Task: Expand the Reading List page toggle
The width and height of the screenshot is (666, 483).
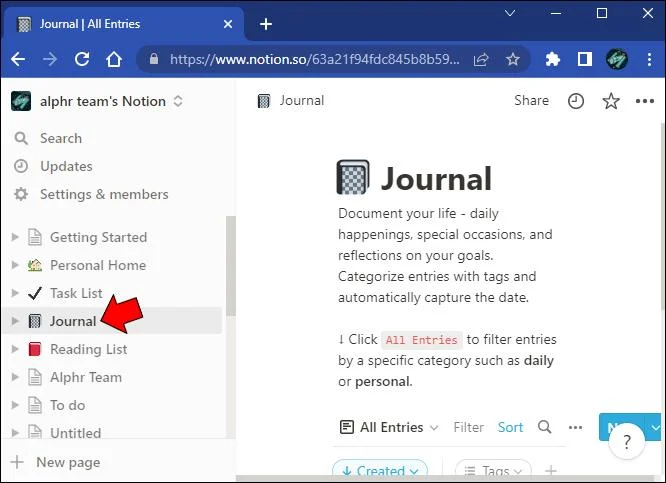Action: point(15,349)
